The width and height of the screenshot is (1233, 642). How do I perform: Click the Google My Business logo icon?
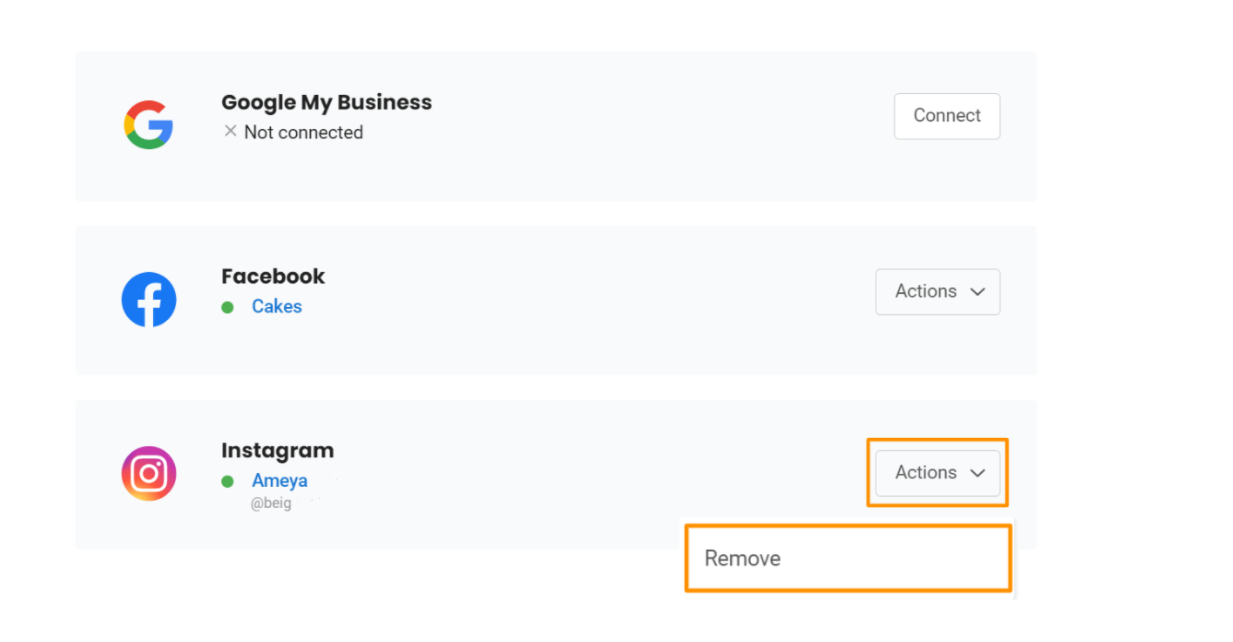(148, 125)
